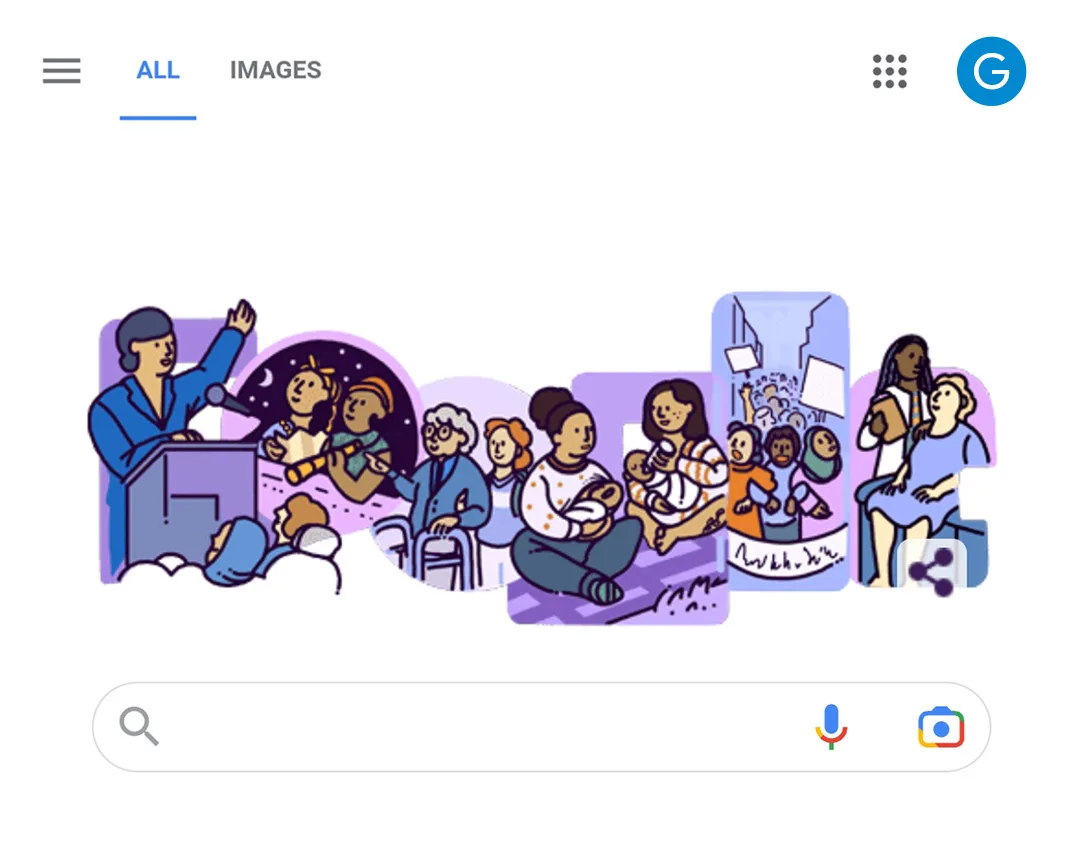The height and width of the screenshot is (854, 1080).
Task: Select the ALL tab
Action: click(158, 70)
